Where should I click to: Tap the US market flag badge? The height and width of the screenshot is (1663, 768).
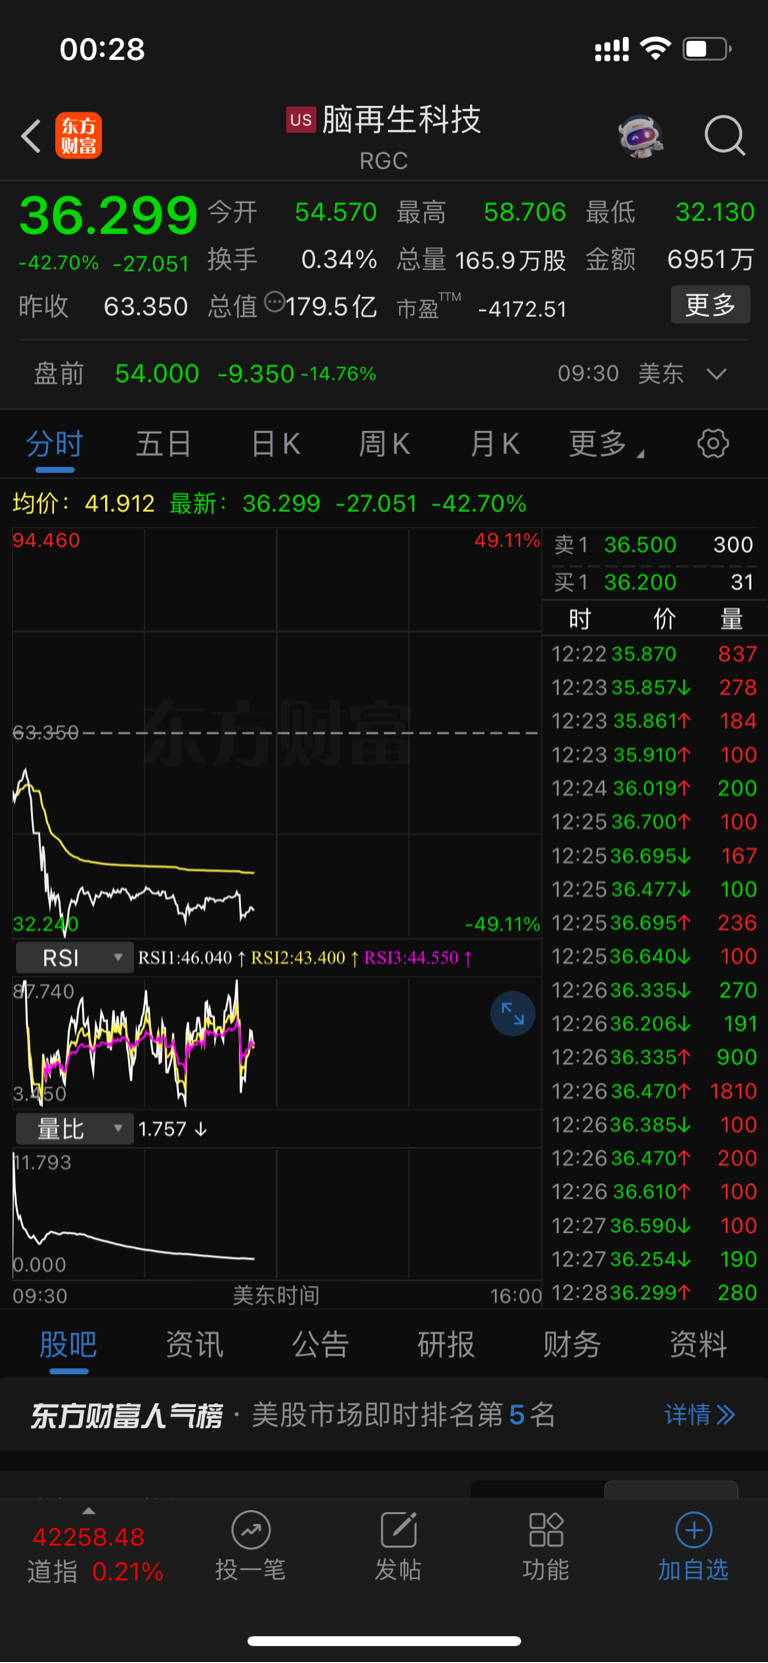tap(301, 120)
